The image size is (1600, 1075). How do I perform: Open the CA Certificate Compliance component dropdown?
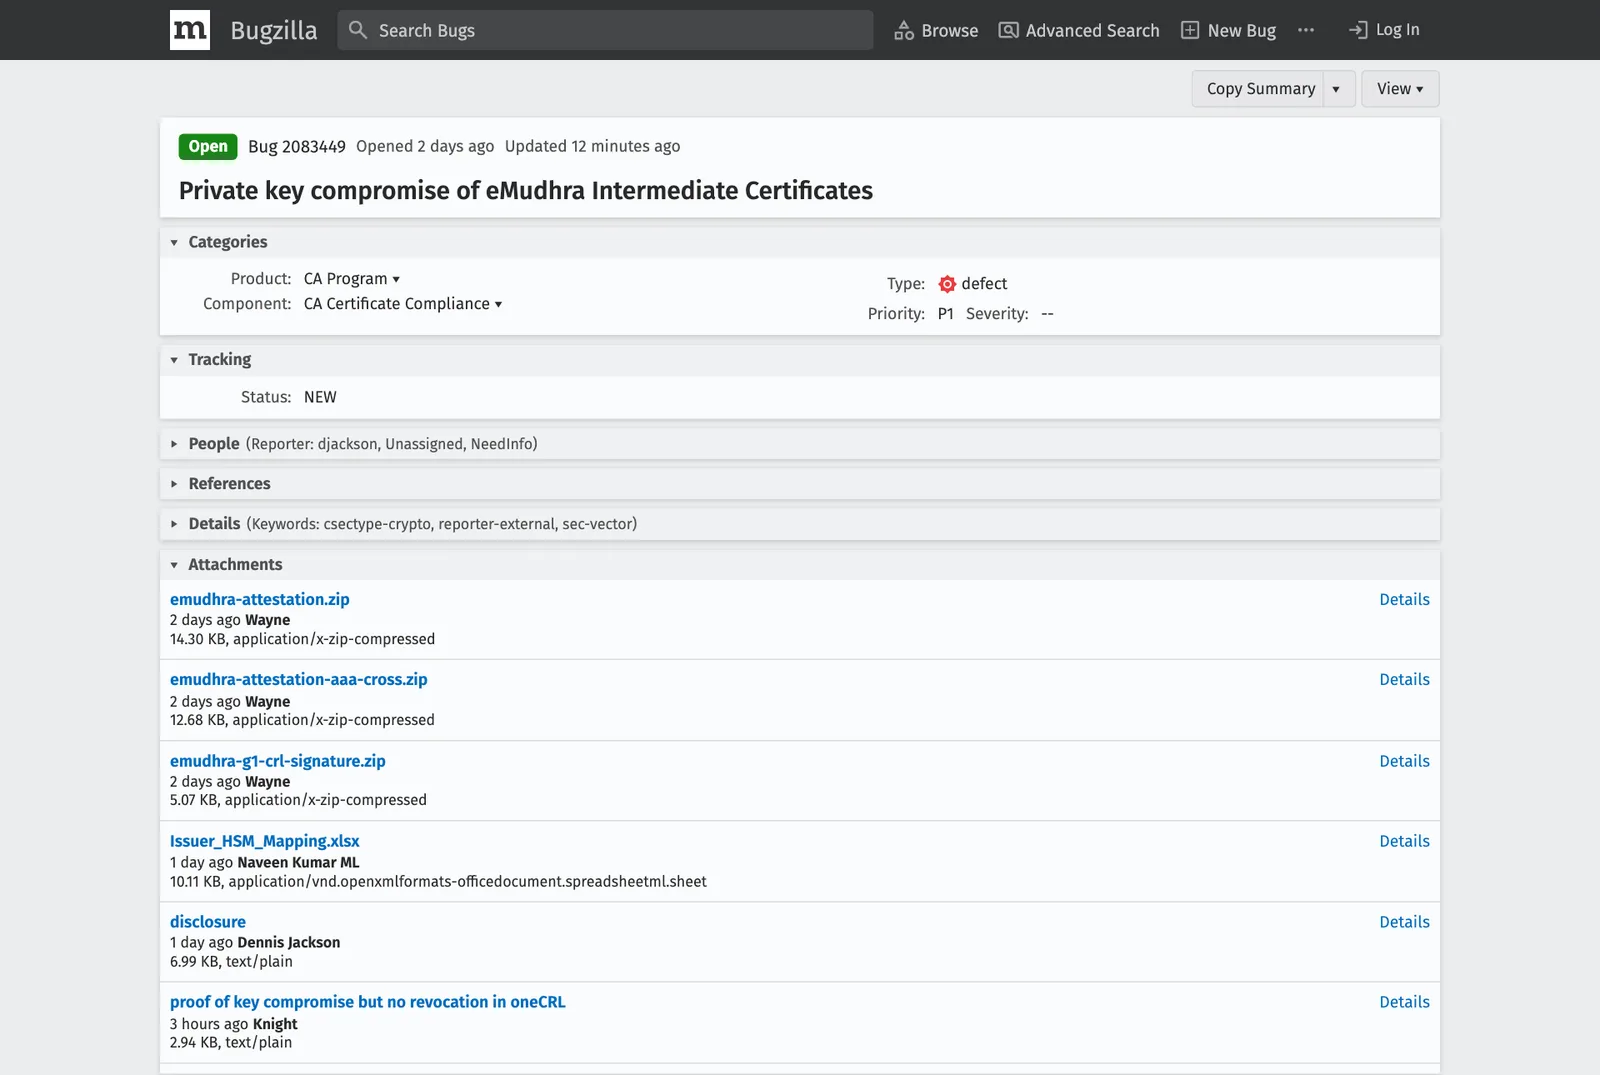tap(403, 304)
